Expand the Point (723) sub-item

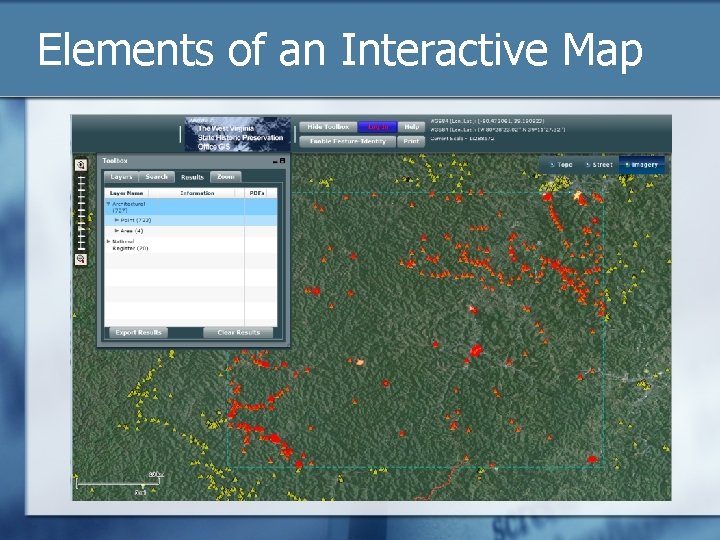(x=117, y=220)
